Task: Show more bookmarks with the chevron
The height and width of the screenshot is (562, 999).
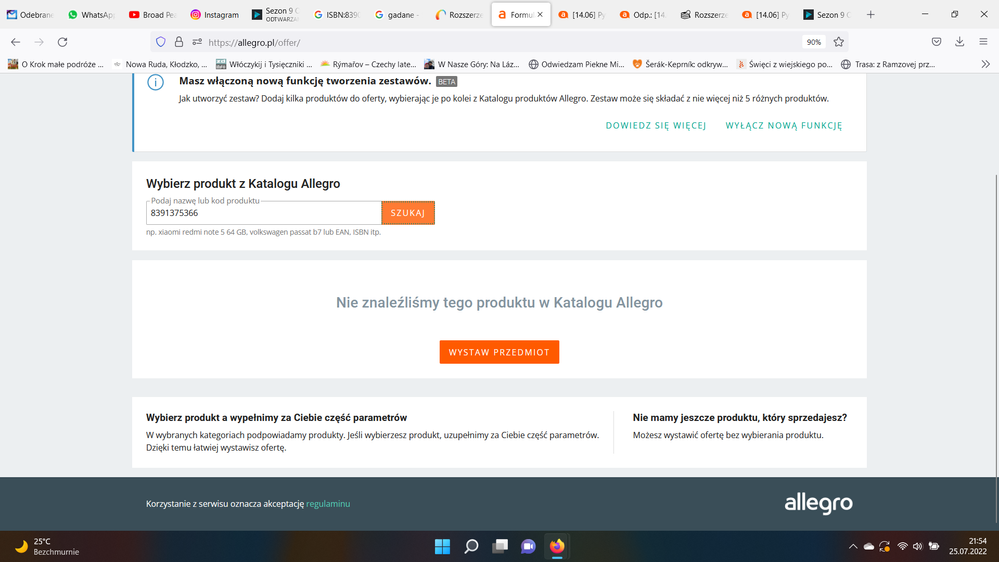Action: (x=986, y=64)
